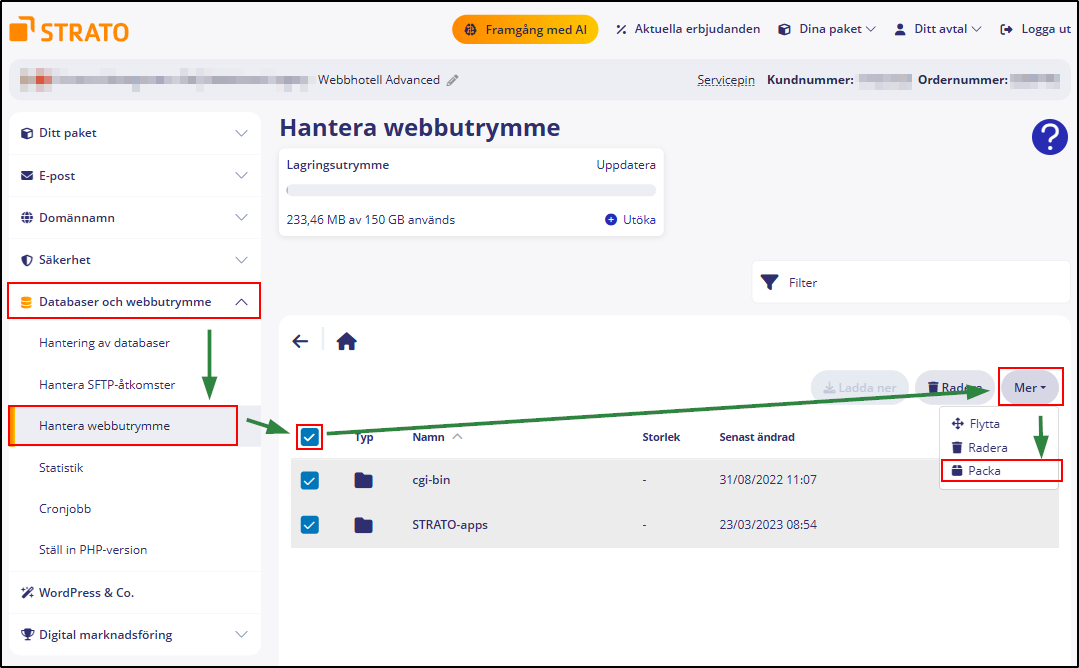Click the storage usage progress bar

click(x=471, y=190)
